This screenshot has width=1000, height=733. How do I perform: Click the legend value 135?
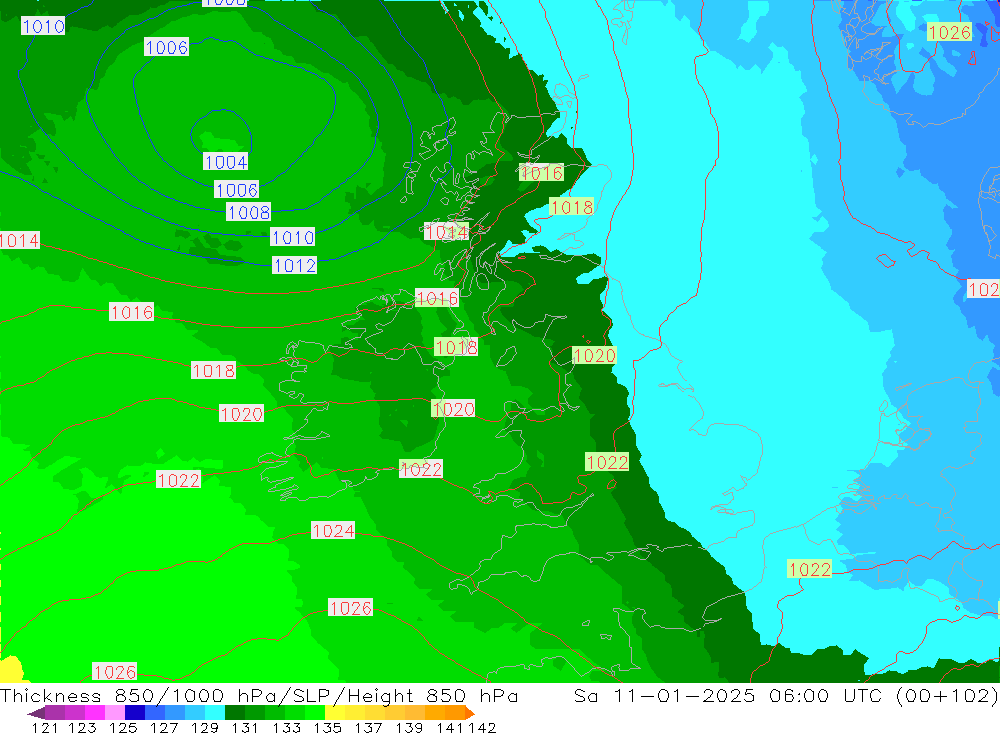(x=327, y=727)
